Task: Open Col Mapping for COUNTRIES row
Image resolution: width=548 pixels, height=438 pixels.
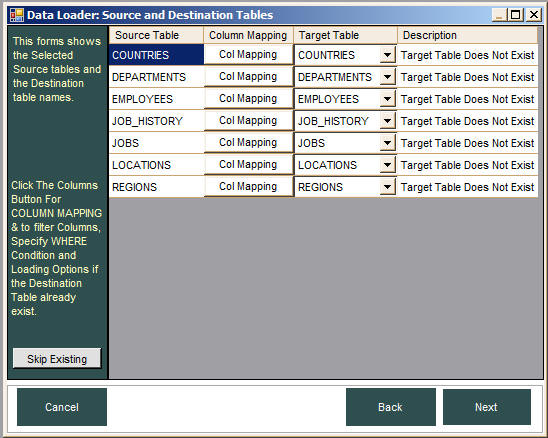Action: point(248,55)
